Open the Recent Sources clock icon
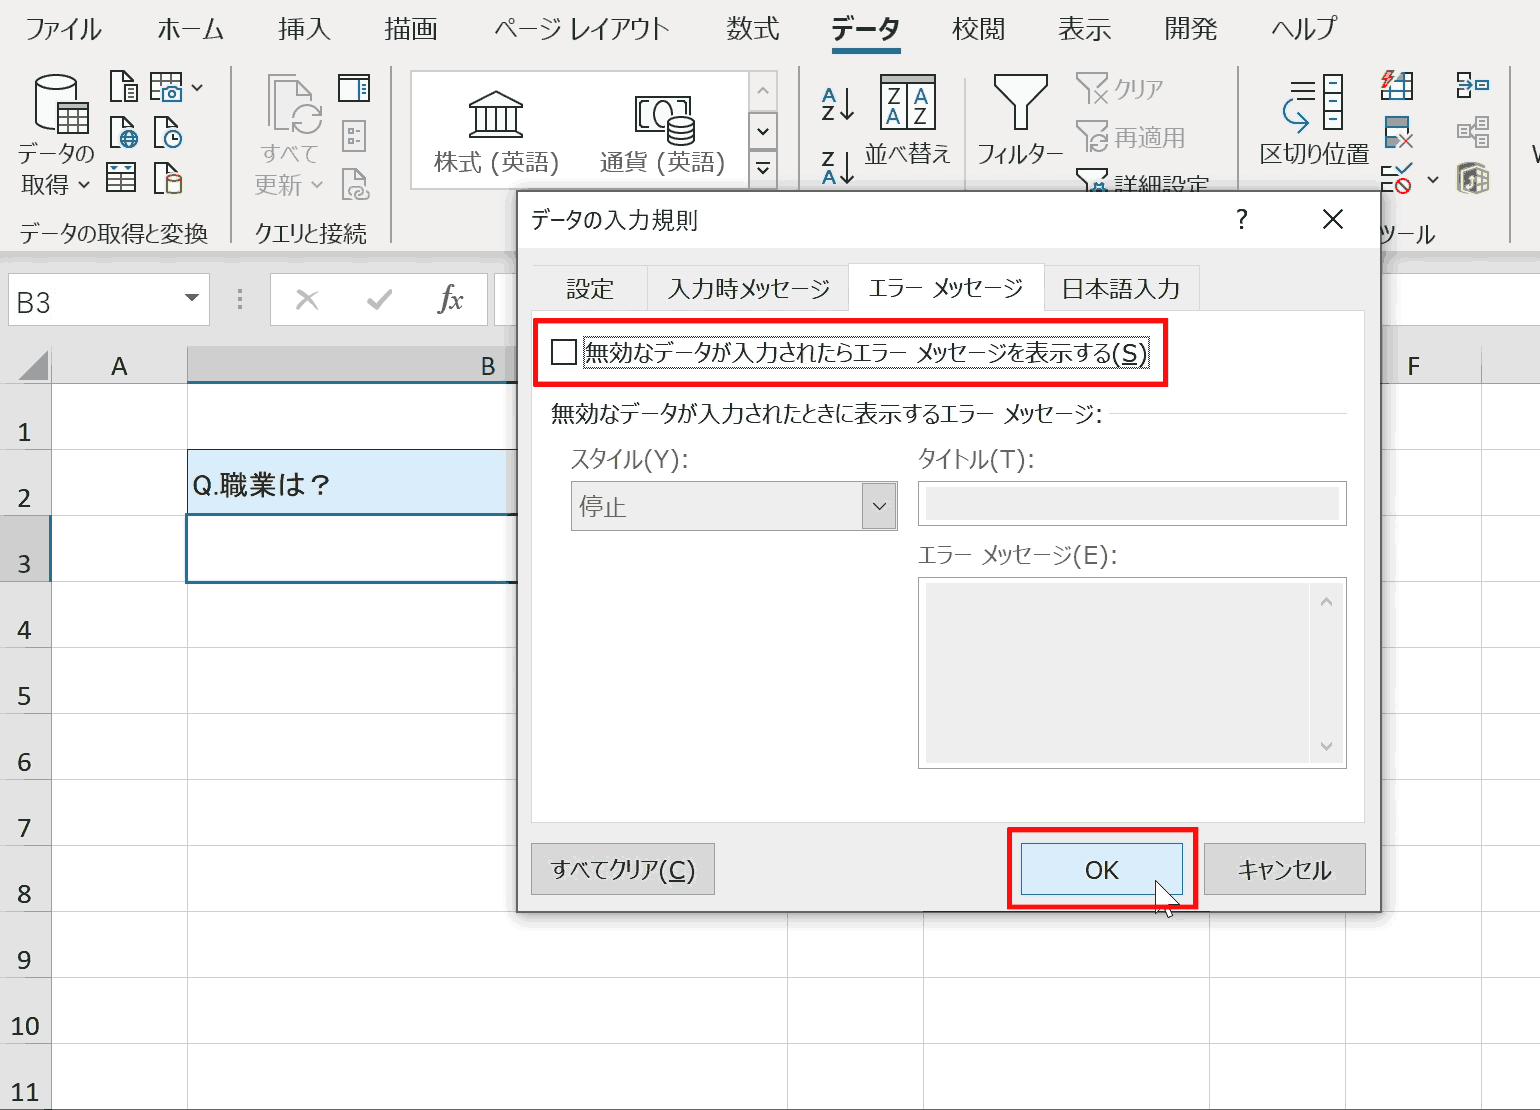Screen dimensions: 1540x1110 pyautogui.click(x=167, y=133)
